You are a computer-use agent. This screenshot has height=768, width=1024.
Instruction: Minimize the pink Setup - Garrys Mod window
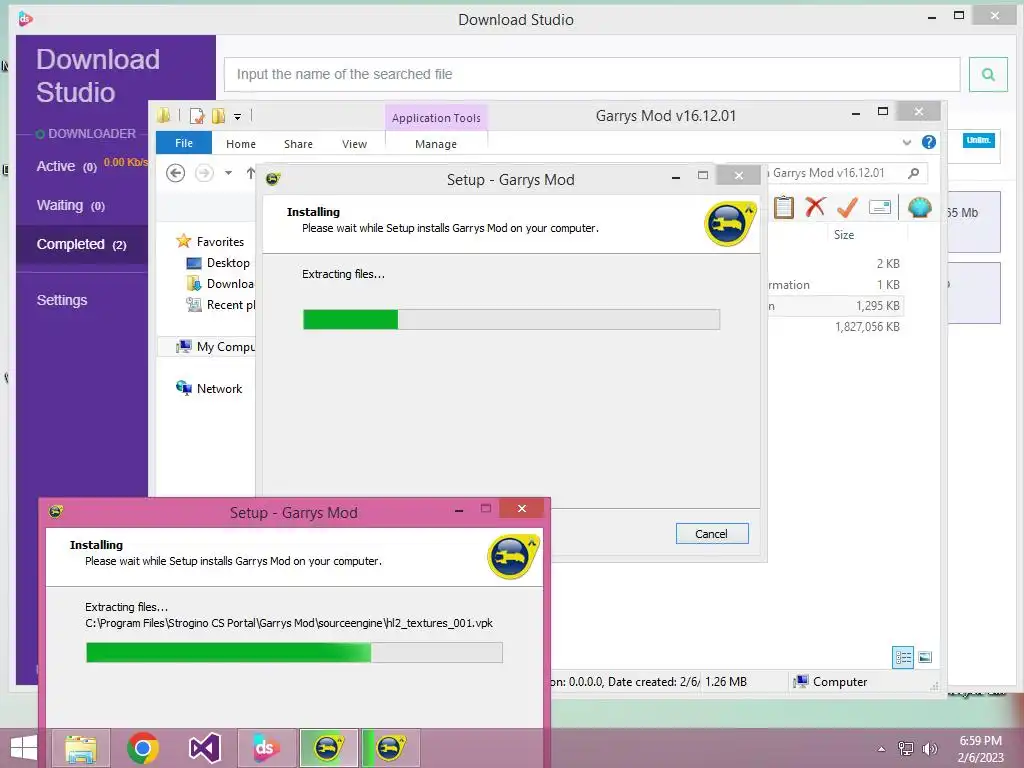pyautogui.click(x=459, y=509)
